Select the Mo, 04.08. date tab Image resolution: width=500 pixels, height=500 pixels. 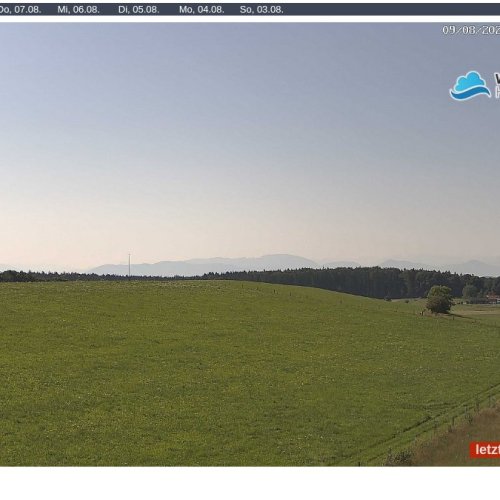[201, 10]
